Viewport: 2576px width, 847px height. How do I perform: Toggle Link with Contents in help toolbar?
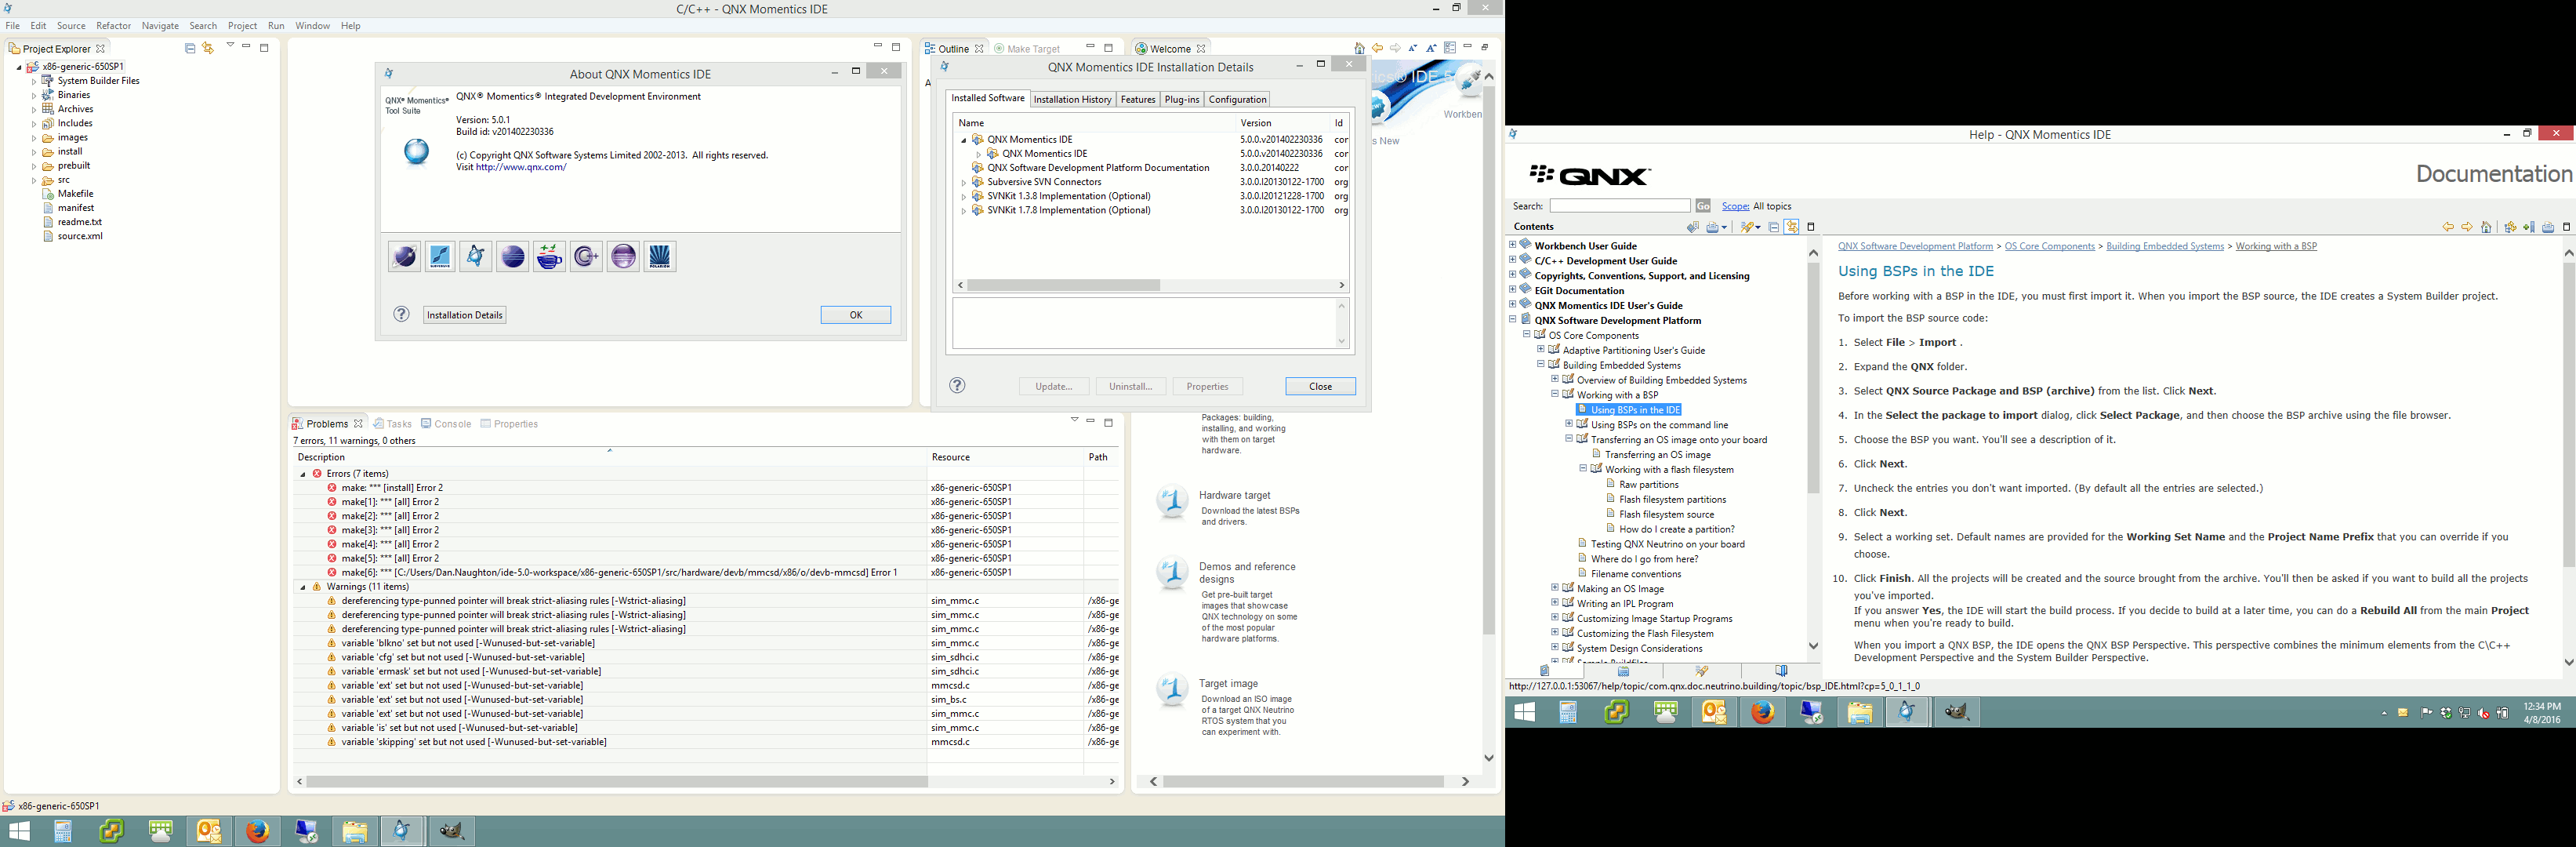(x=1792, y=227)
